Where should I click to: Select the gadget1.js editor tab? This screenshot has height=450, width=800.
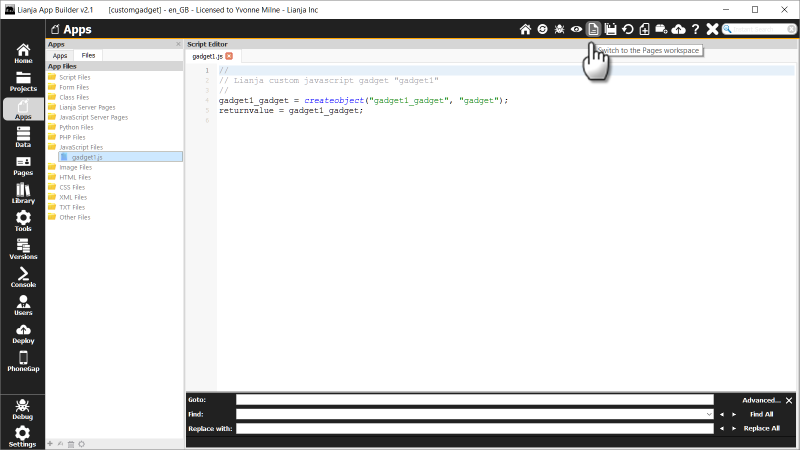click(x=207, y=56)
